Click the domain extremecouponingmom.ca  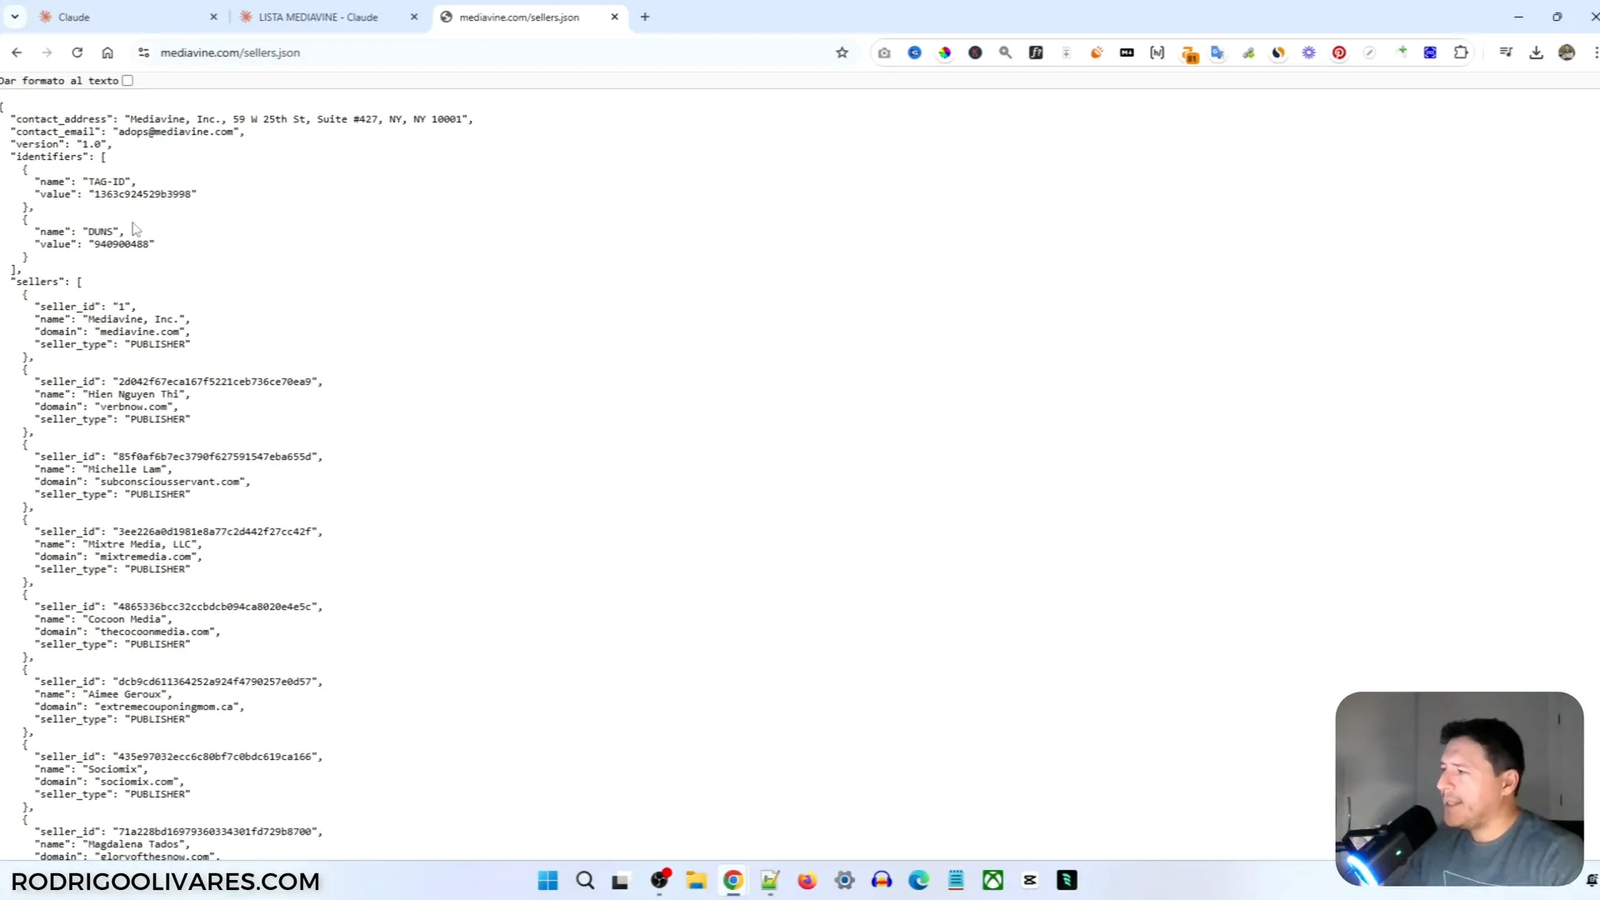coord(166,707)
